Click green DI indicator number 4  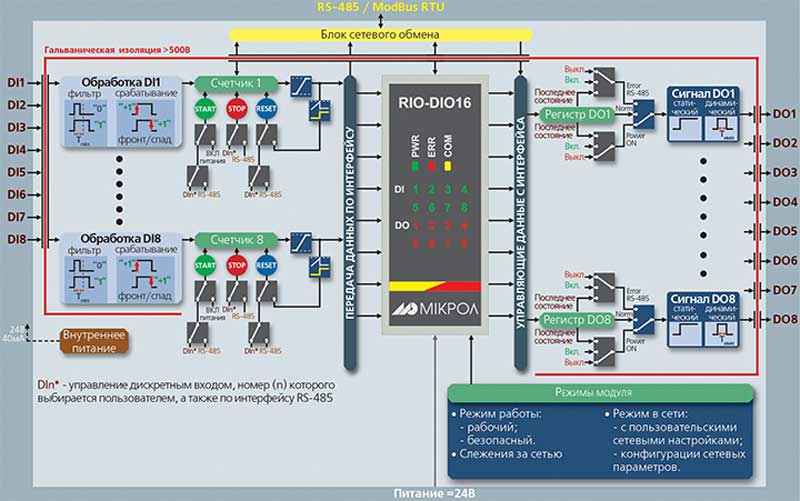464,190
